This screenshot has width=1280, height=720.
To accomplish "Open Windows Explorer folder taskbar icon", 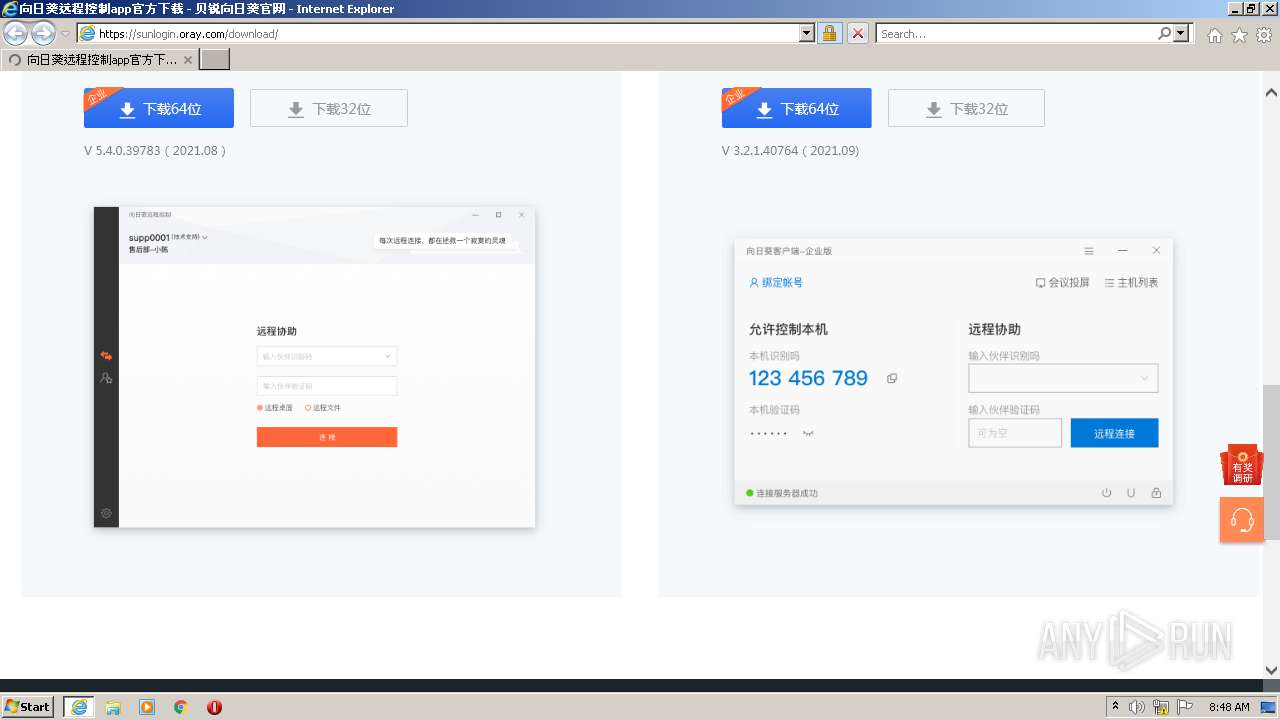I will click(x=113, y=707).
